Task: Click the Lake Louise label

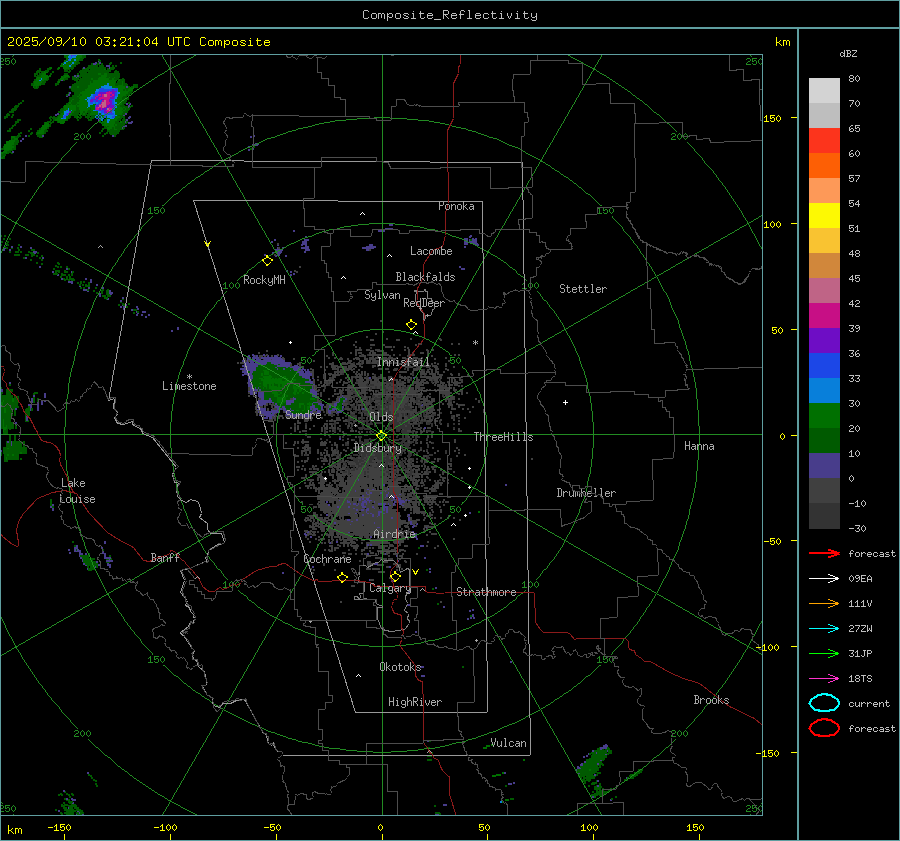Action: [77, 491]
